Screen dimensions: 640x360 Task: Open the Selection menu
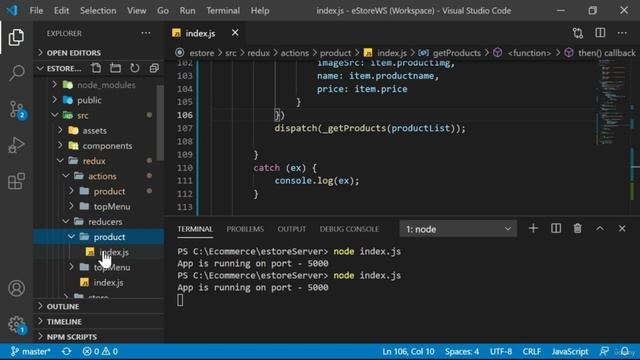coord(98,11)
